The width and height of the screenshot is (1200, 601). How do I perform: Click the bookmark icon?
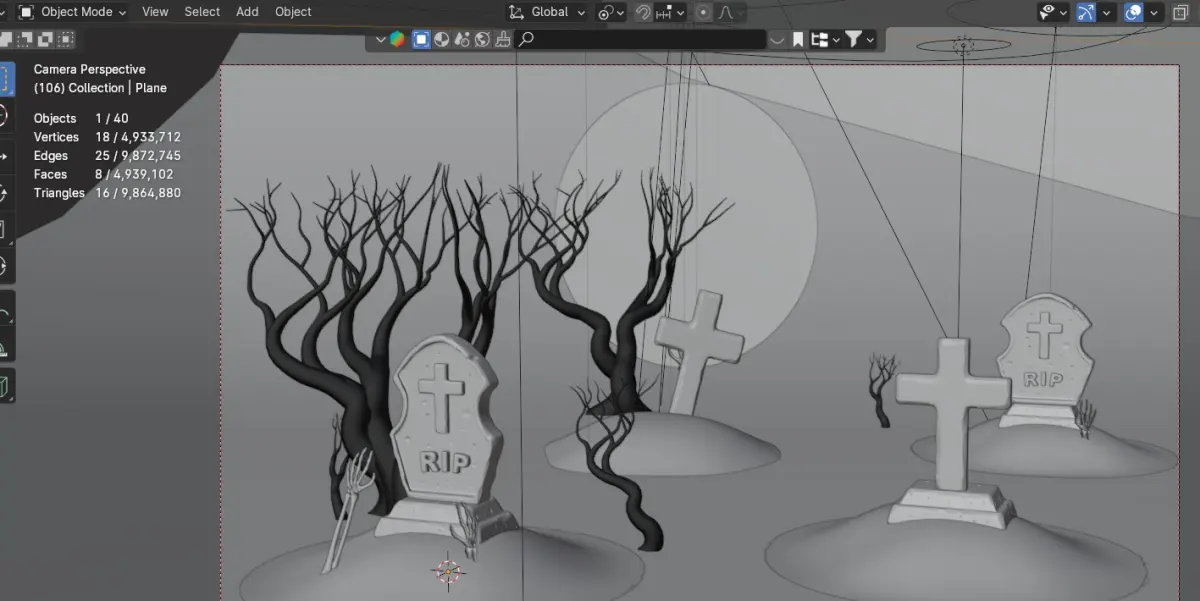pos(798,39)
